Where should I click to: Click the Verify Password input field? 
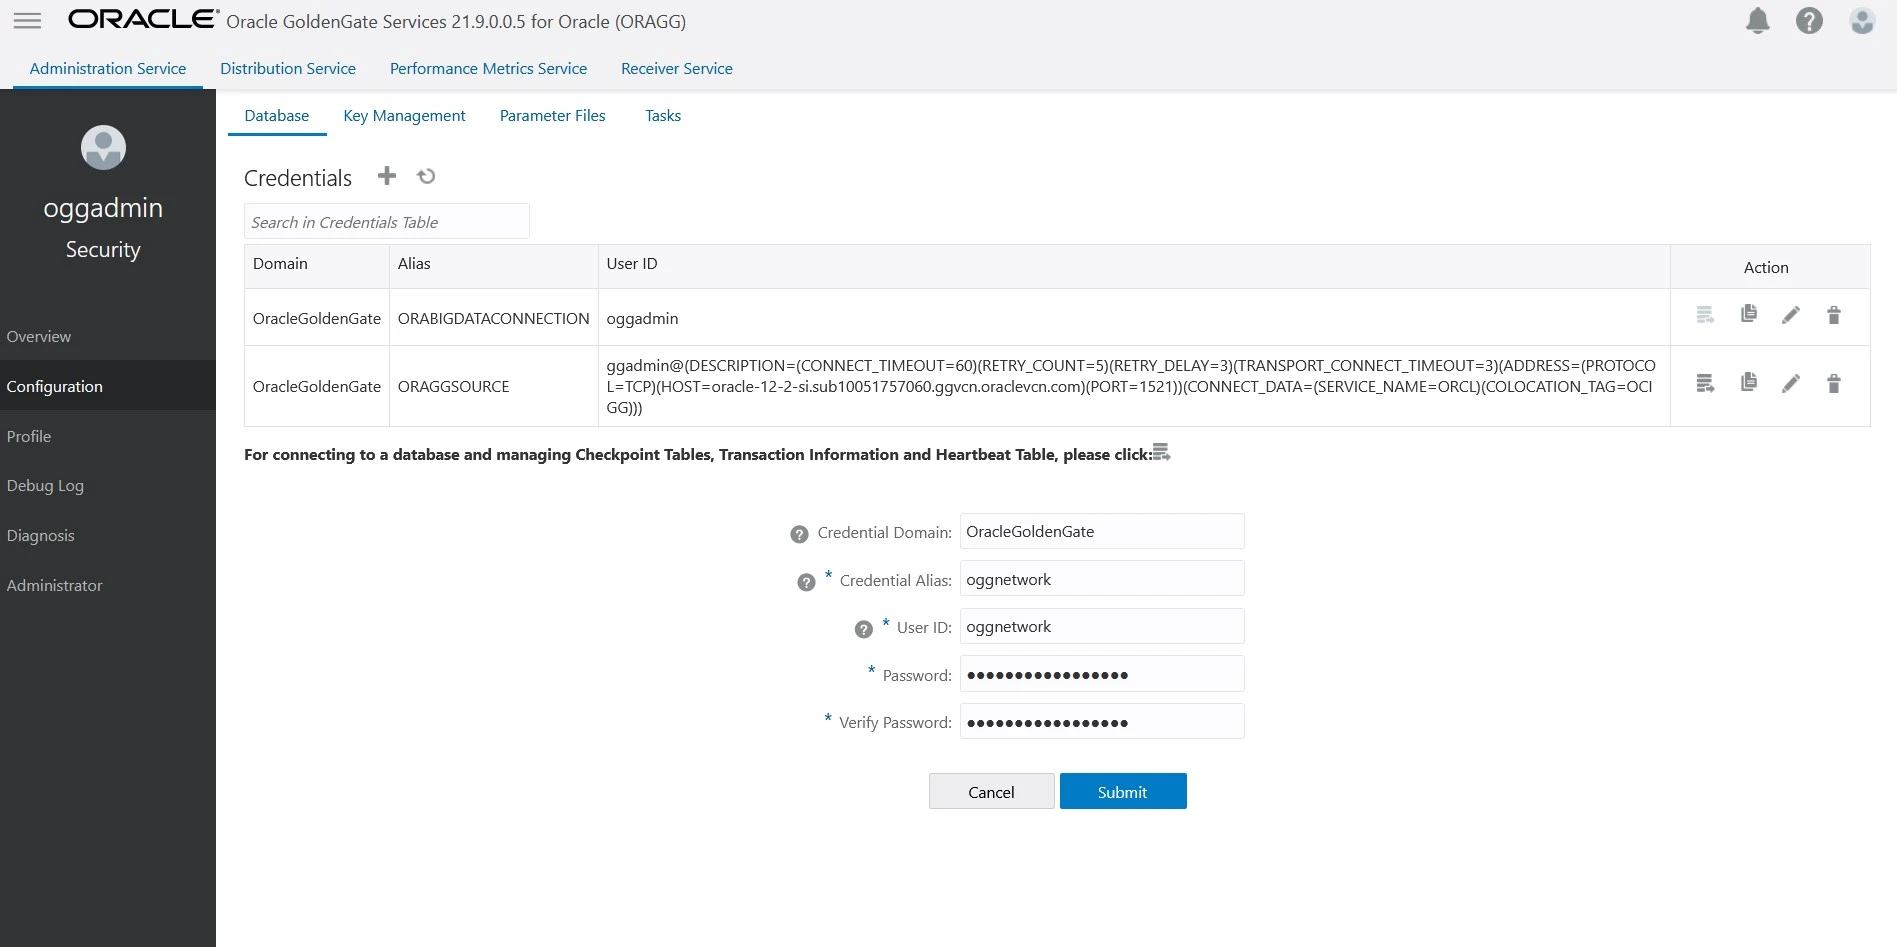coord(1102,722)
